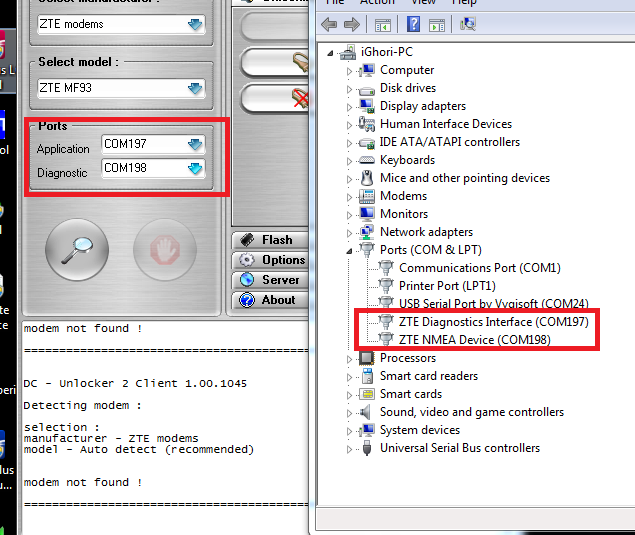
Task: Expand the Monitors category
Action: [349, 215]
